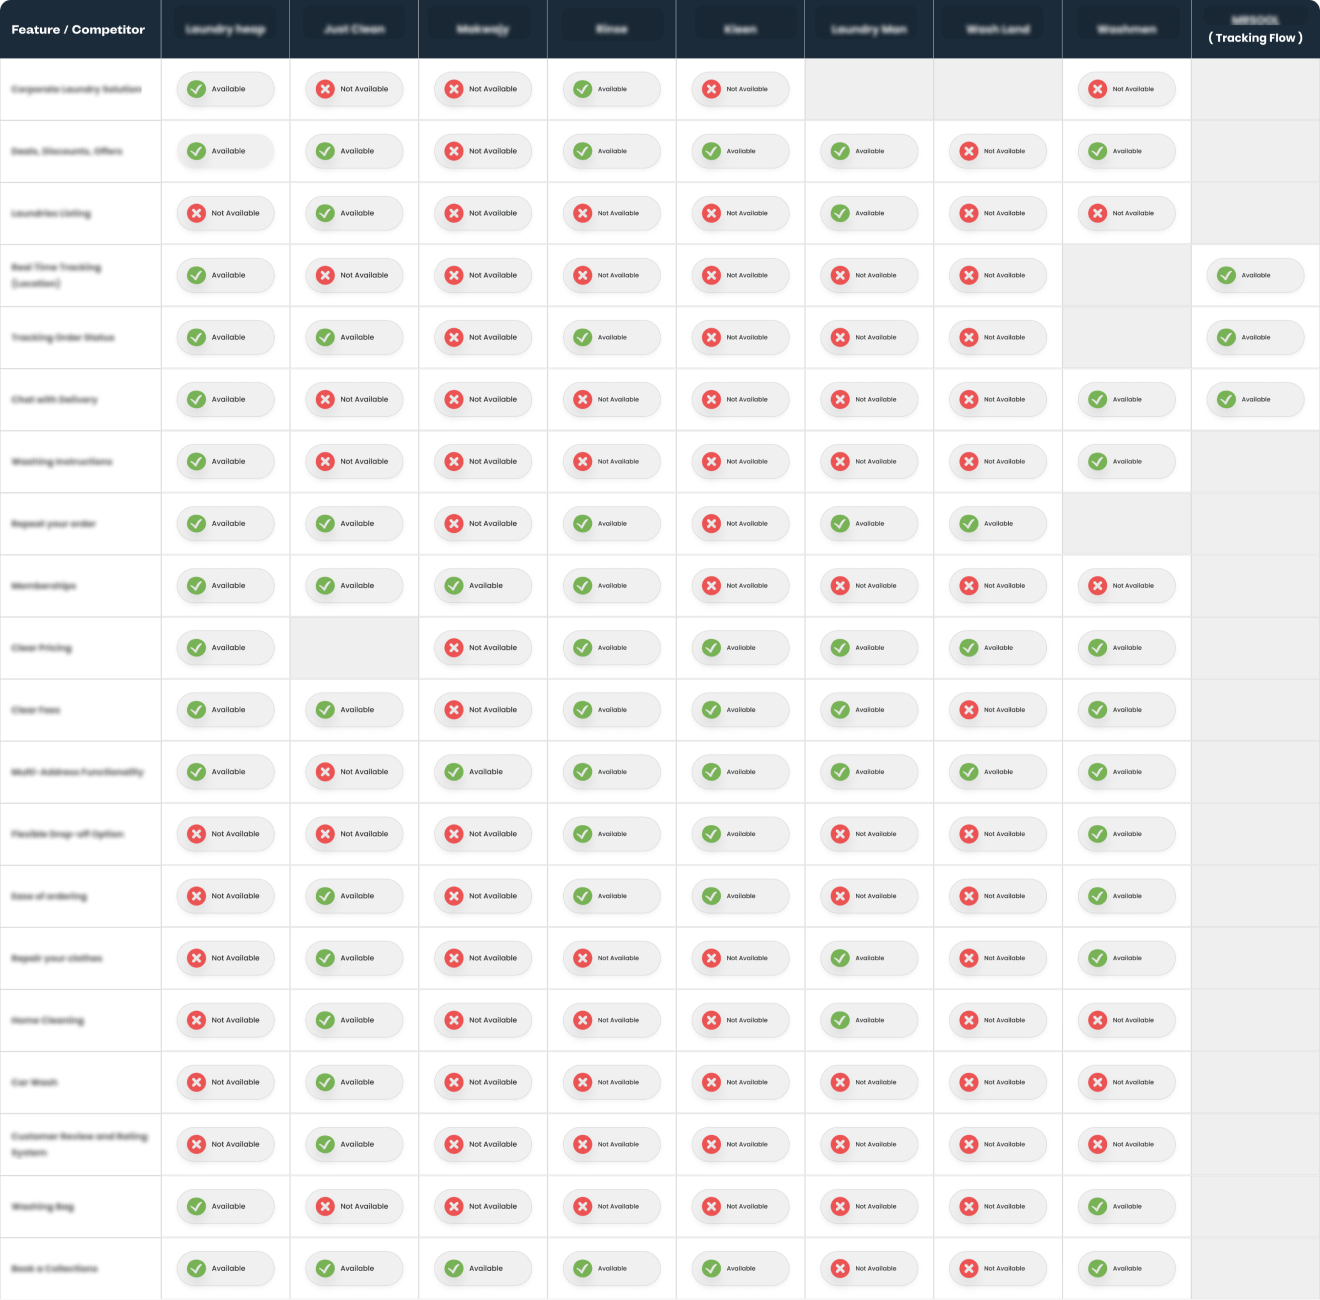Click the Not Available badge for Just Clean Multi-Address Functionality
Image resolution: width=1320 pixels, height=1300 pixels.
pyautogui.click(x=354, y=771)
